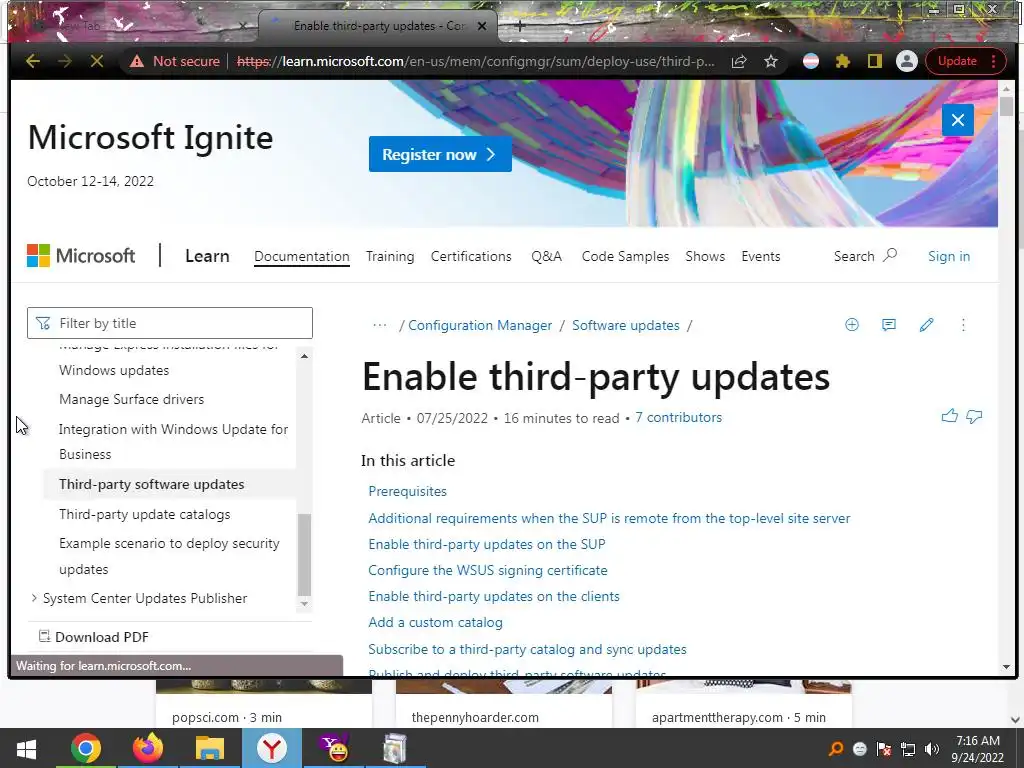1024x768 pixels.
Task: Open the Windows Start menu
Action: [26, 748]
